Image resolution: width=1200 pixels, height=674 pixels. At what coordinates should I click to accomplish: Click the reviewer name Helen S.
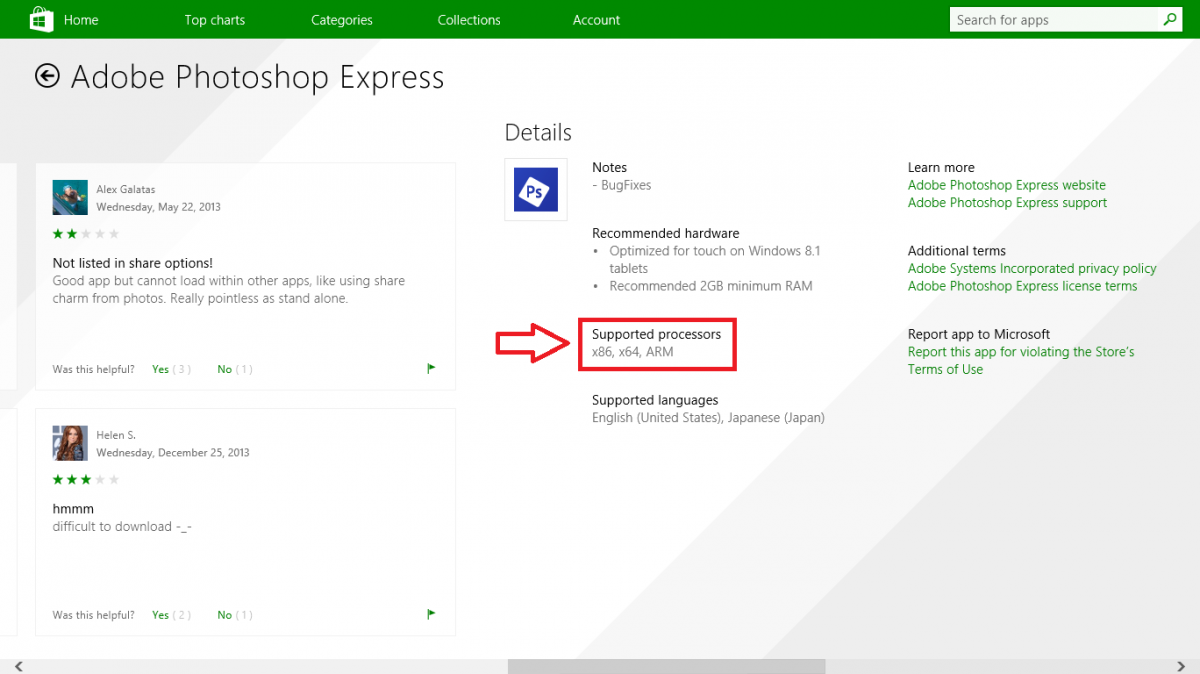coord(116,435)
